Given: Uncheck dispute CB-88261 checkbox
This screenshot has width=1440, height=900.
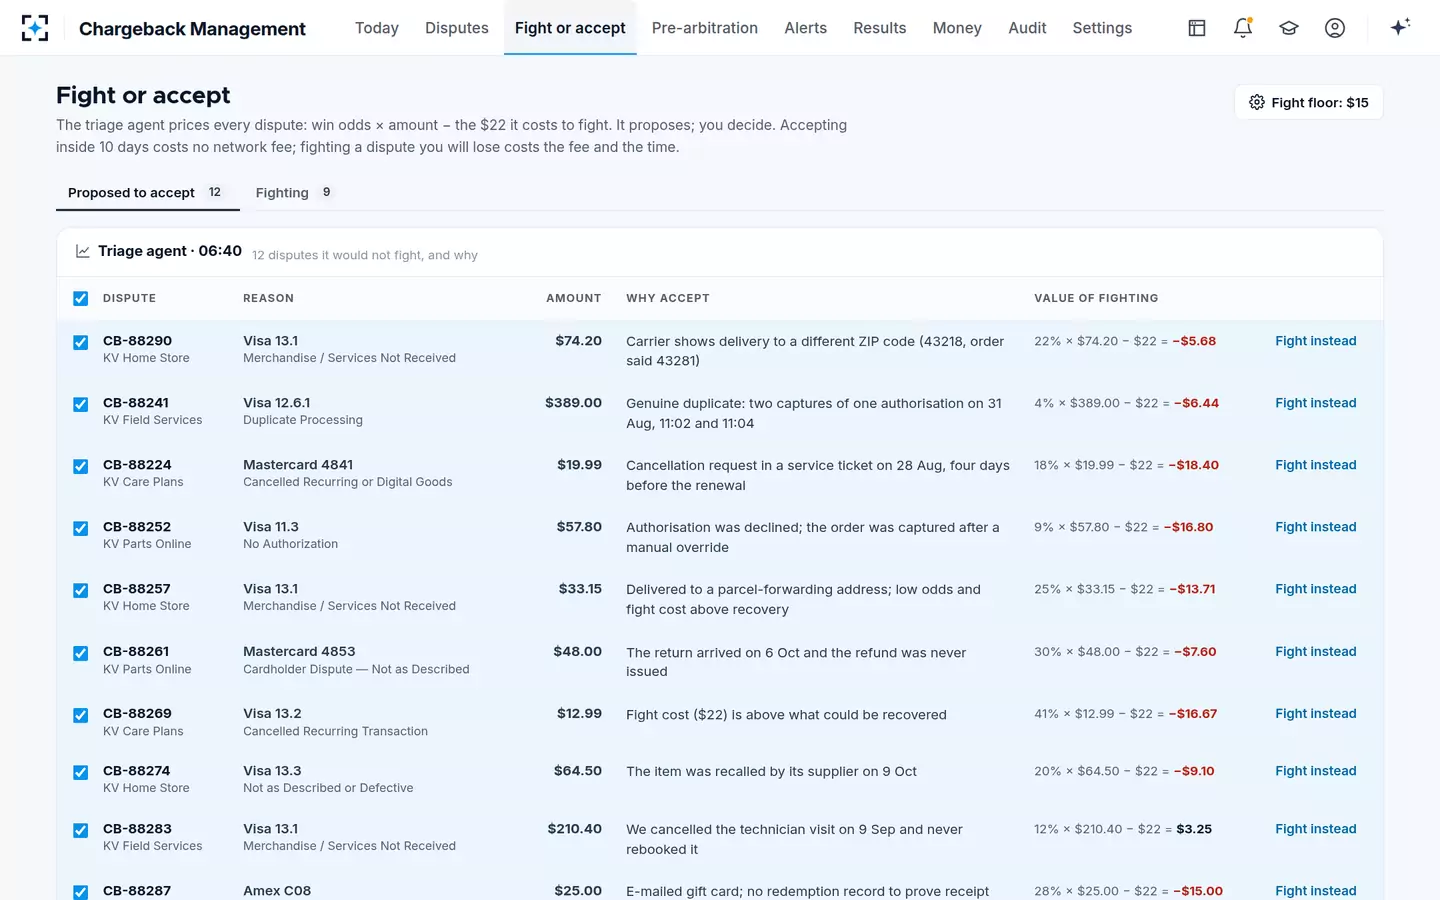Looking at the screenshot, I should [x=81, y=653].
